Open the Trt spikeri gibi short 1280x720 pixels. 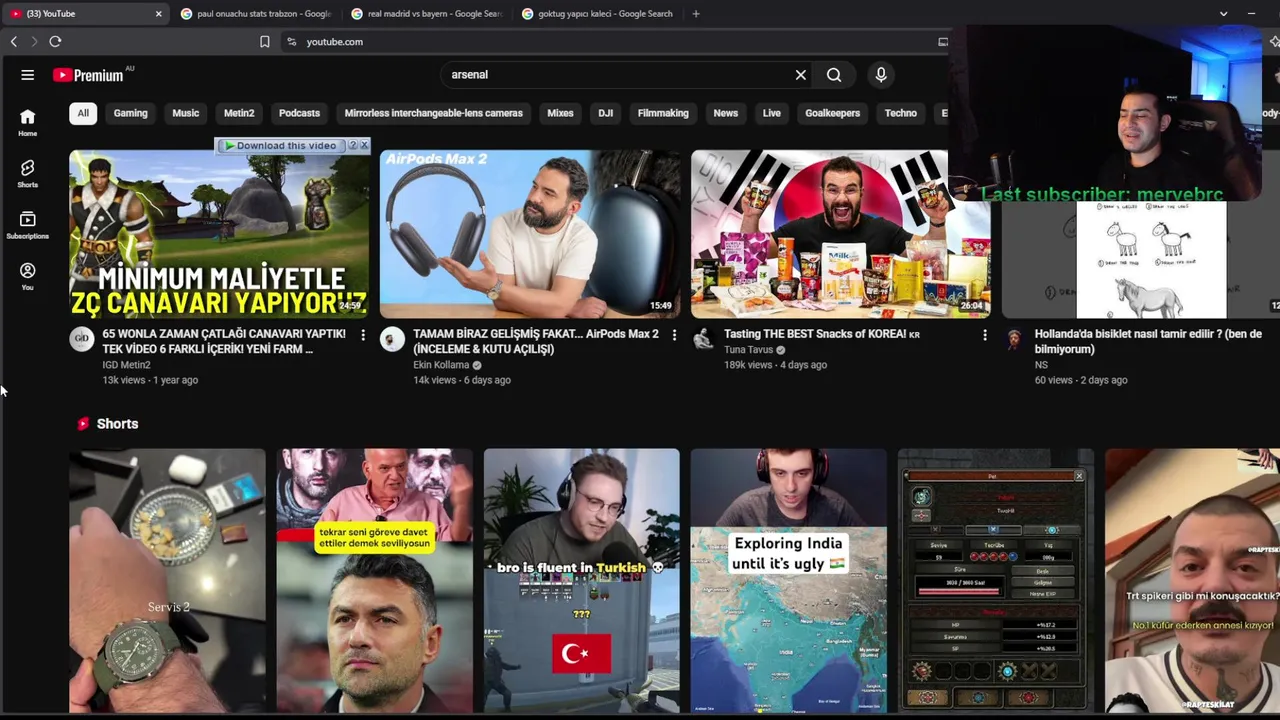click(x=1192, y=581)
